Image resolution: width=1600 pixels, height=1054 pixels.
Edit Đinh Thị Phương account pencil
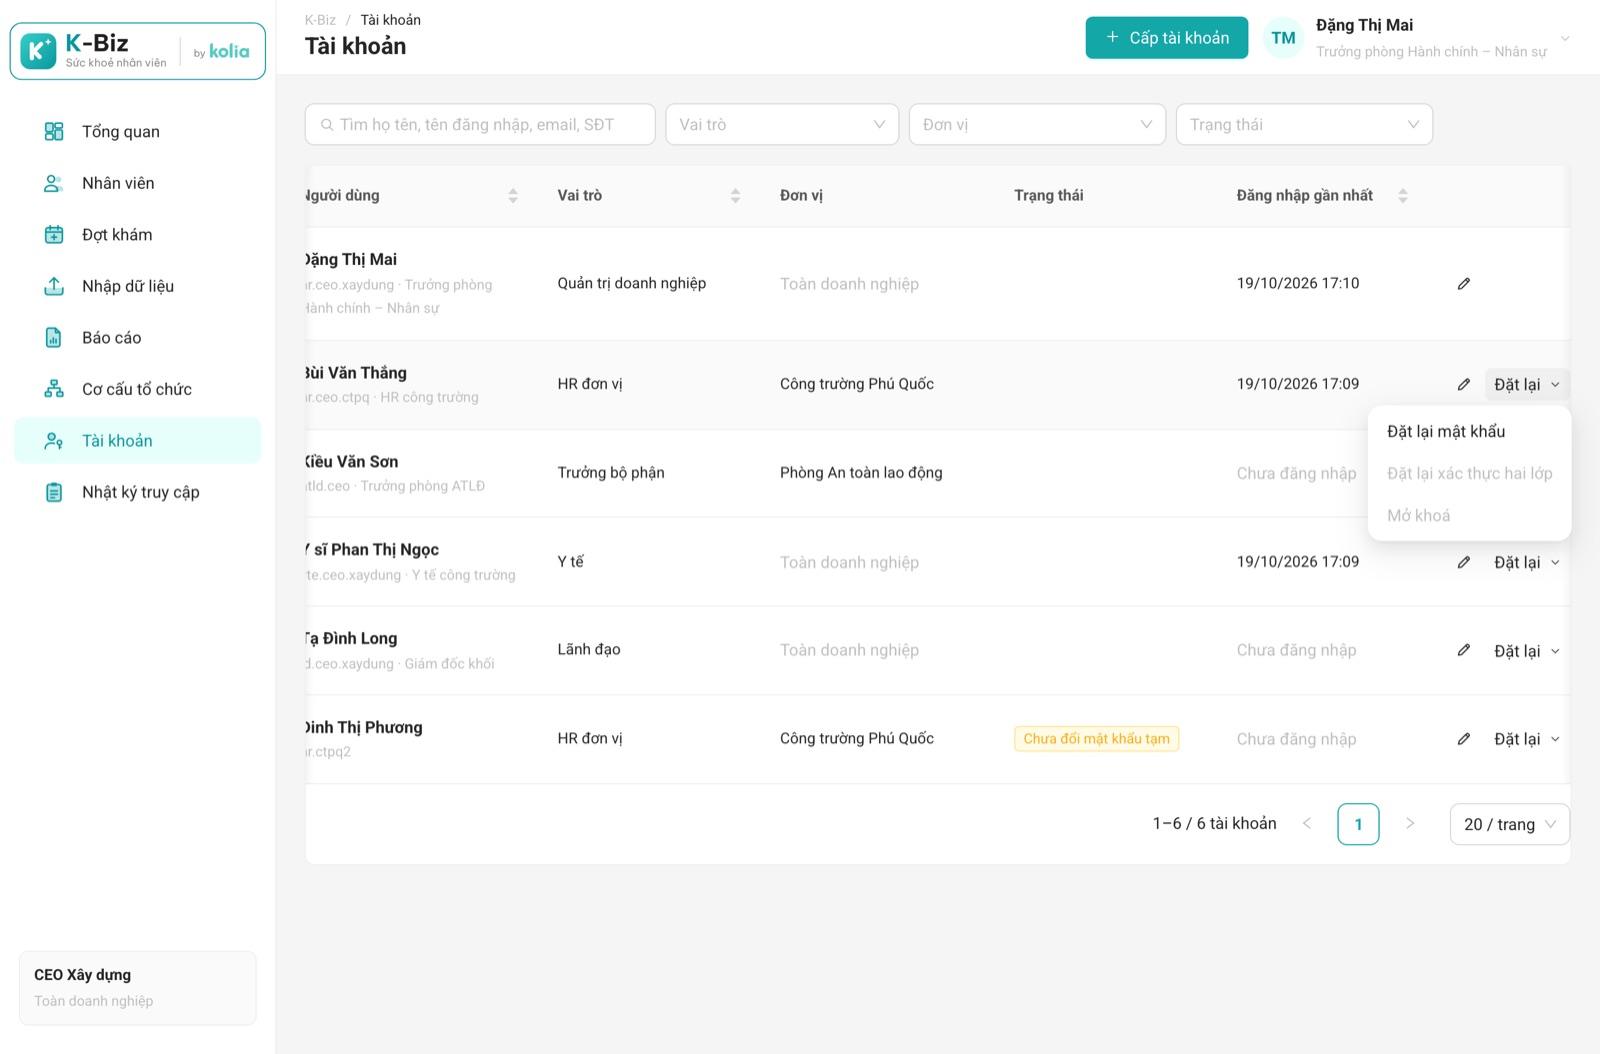click(x=1463, y=739)
